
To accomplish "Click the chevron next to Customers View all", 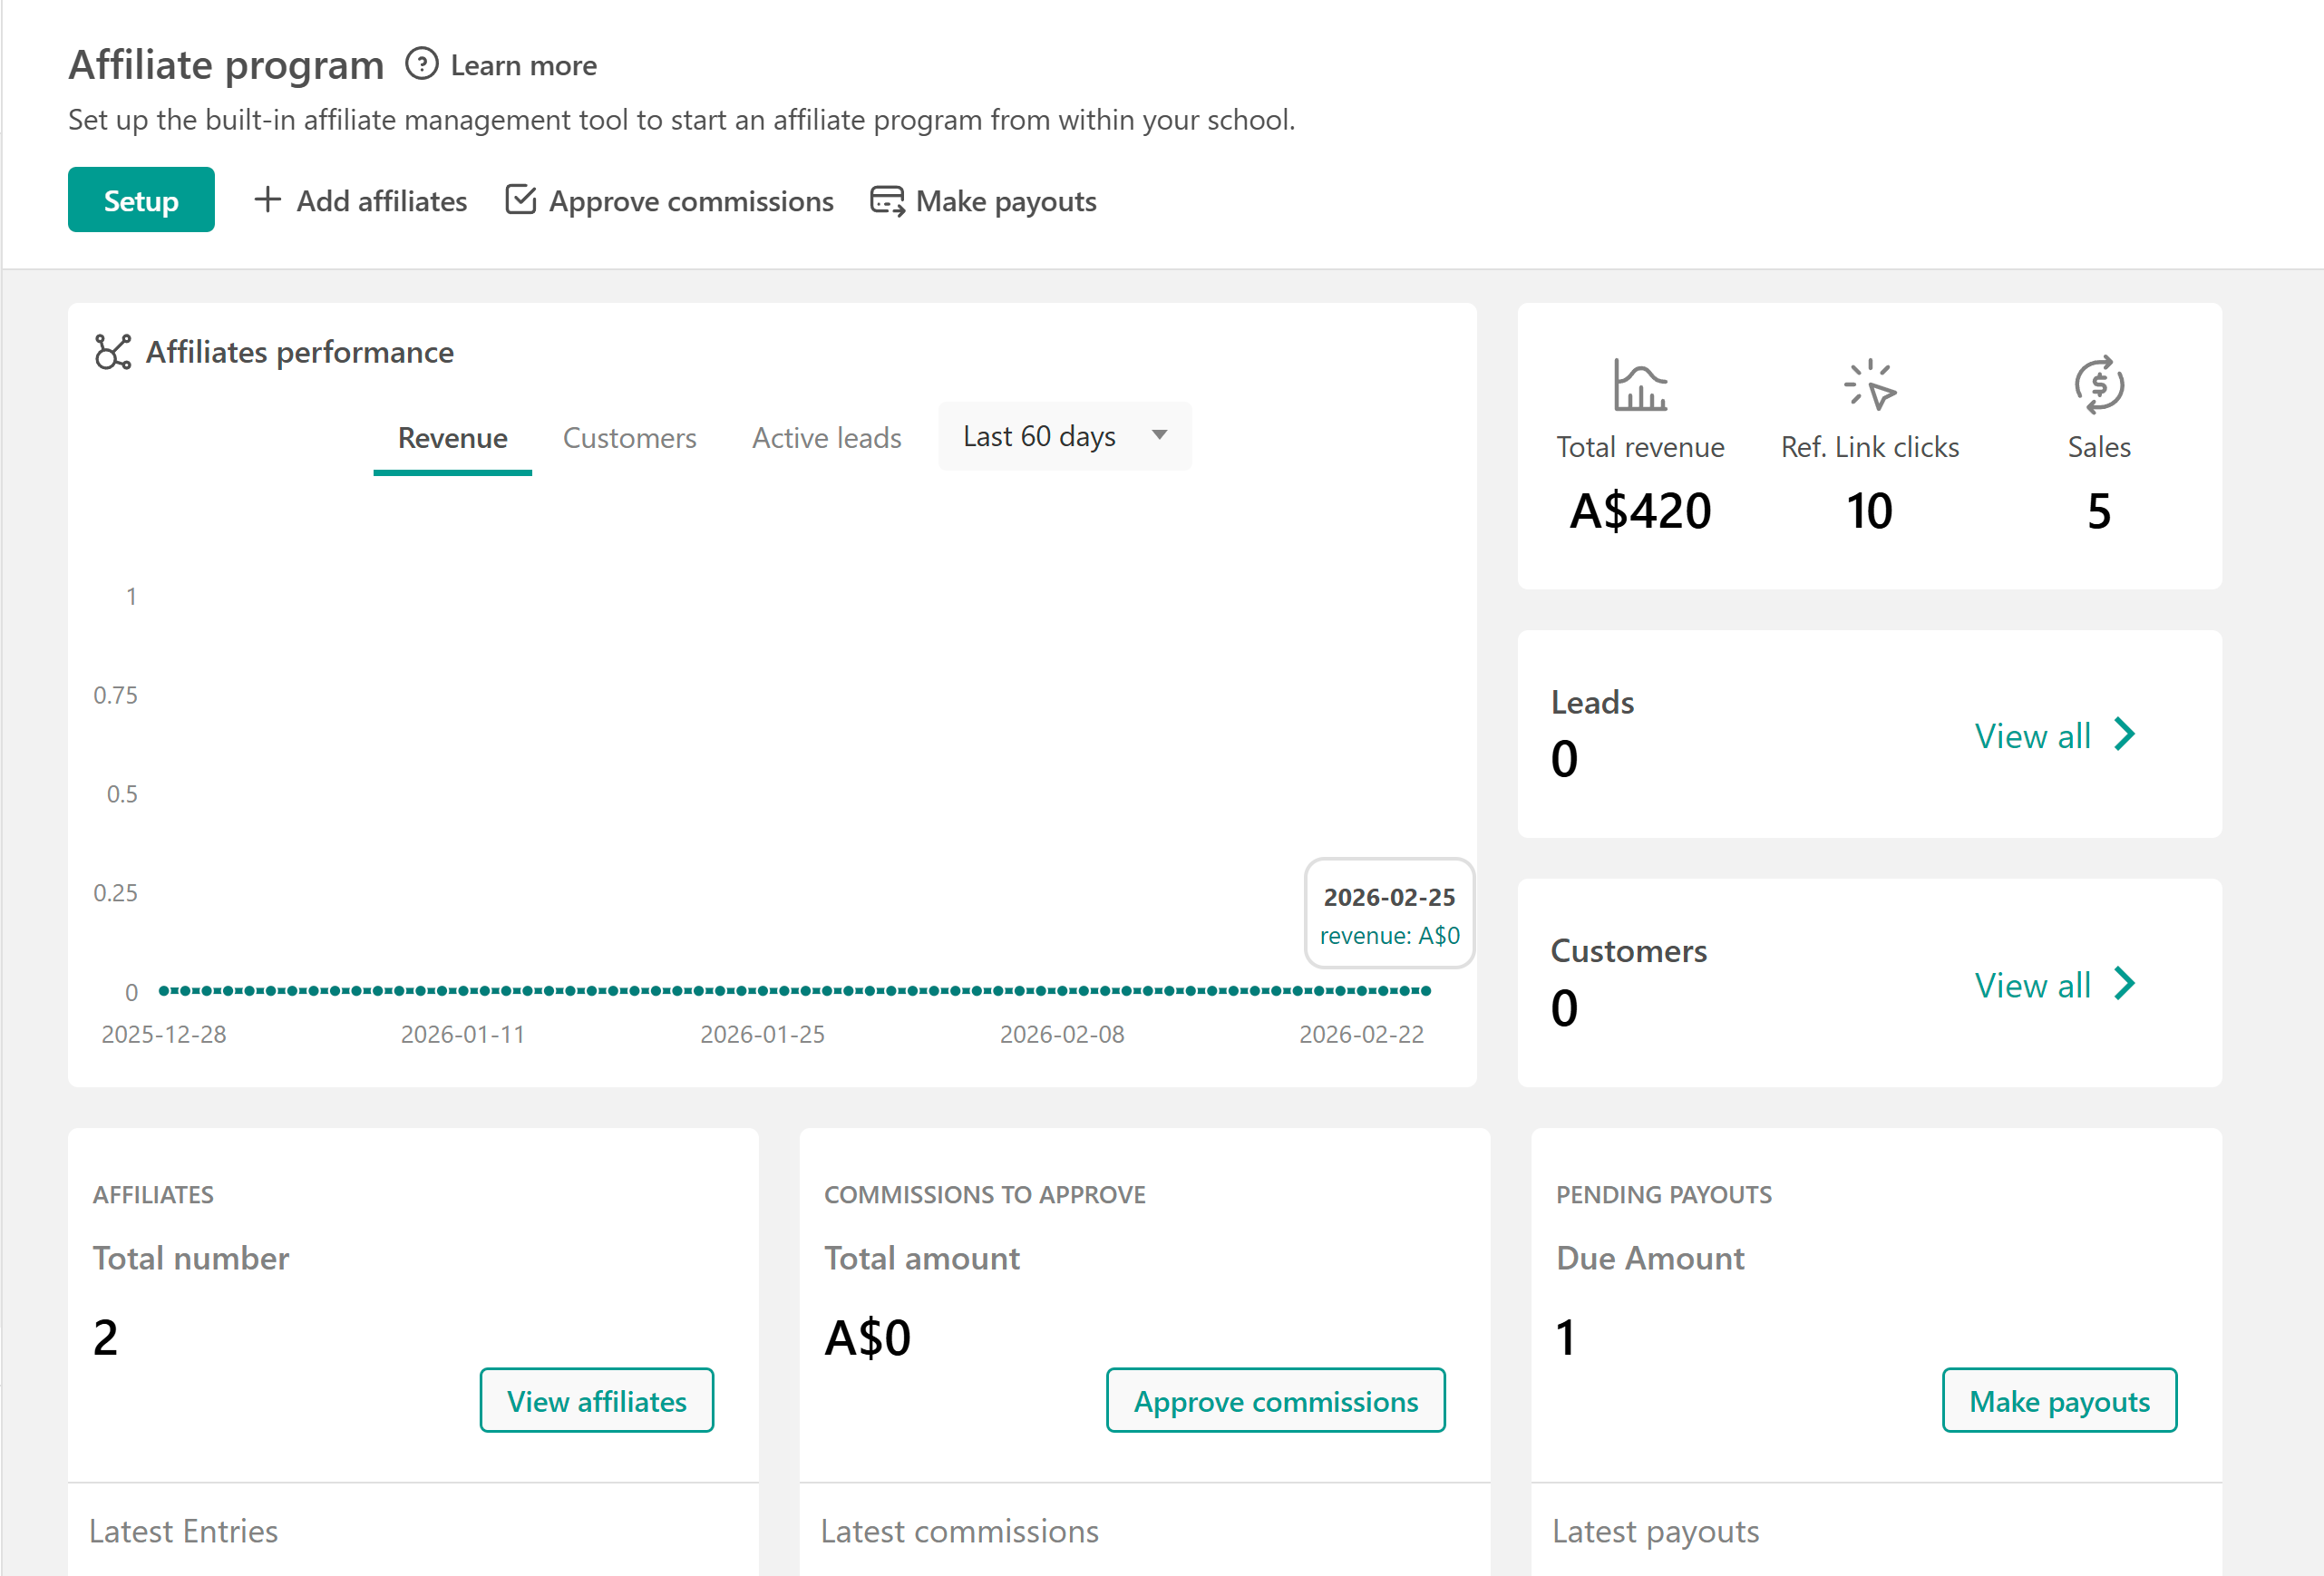I will (x=2125, y=984).
